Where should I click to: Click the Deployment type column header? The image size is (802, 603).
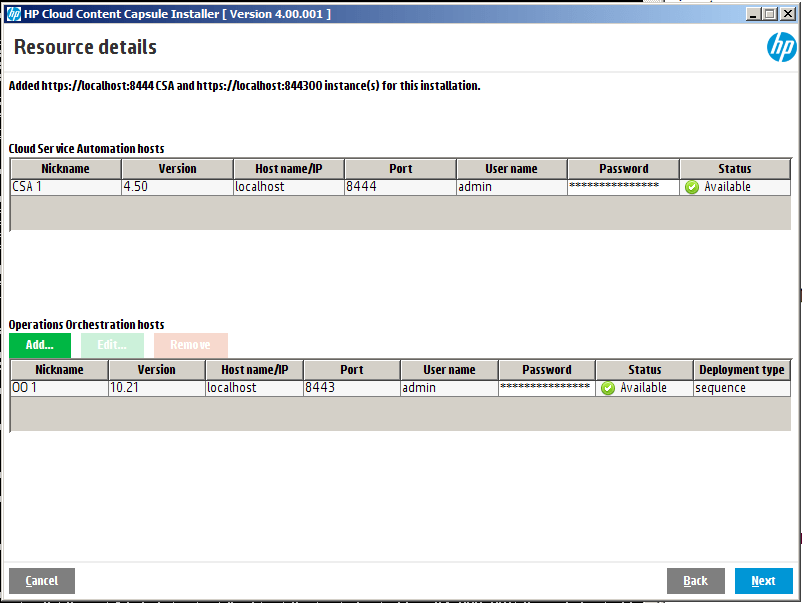[x=741, y=369]
